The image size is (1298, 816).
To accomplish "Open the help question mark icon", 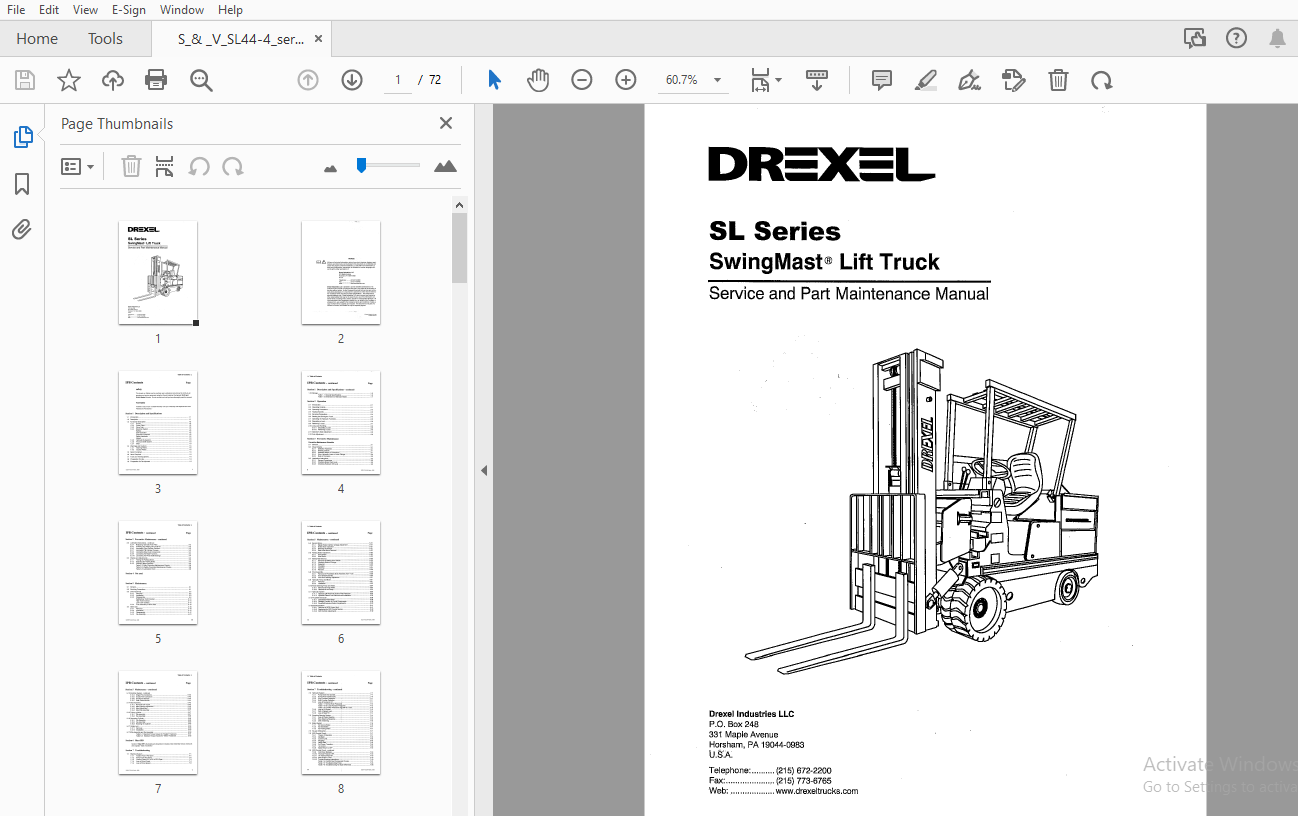I will pos(1237,39).
